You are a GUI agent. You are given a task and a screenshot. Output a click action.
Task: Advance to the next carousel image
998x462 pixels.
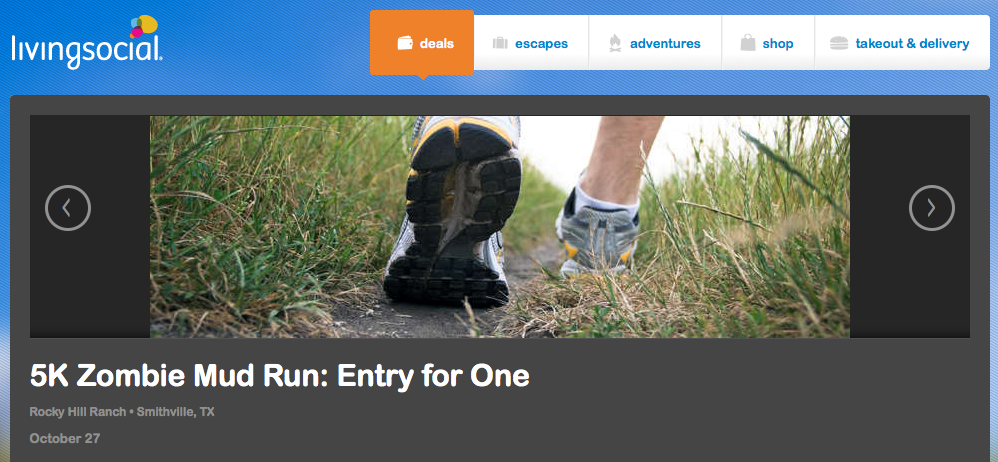pyautogui.click(x=932, y=208)
